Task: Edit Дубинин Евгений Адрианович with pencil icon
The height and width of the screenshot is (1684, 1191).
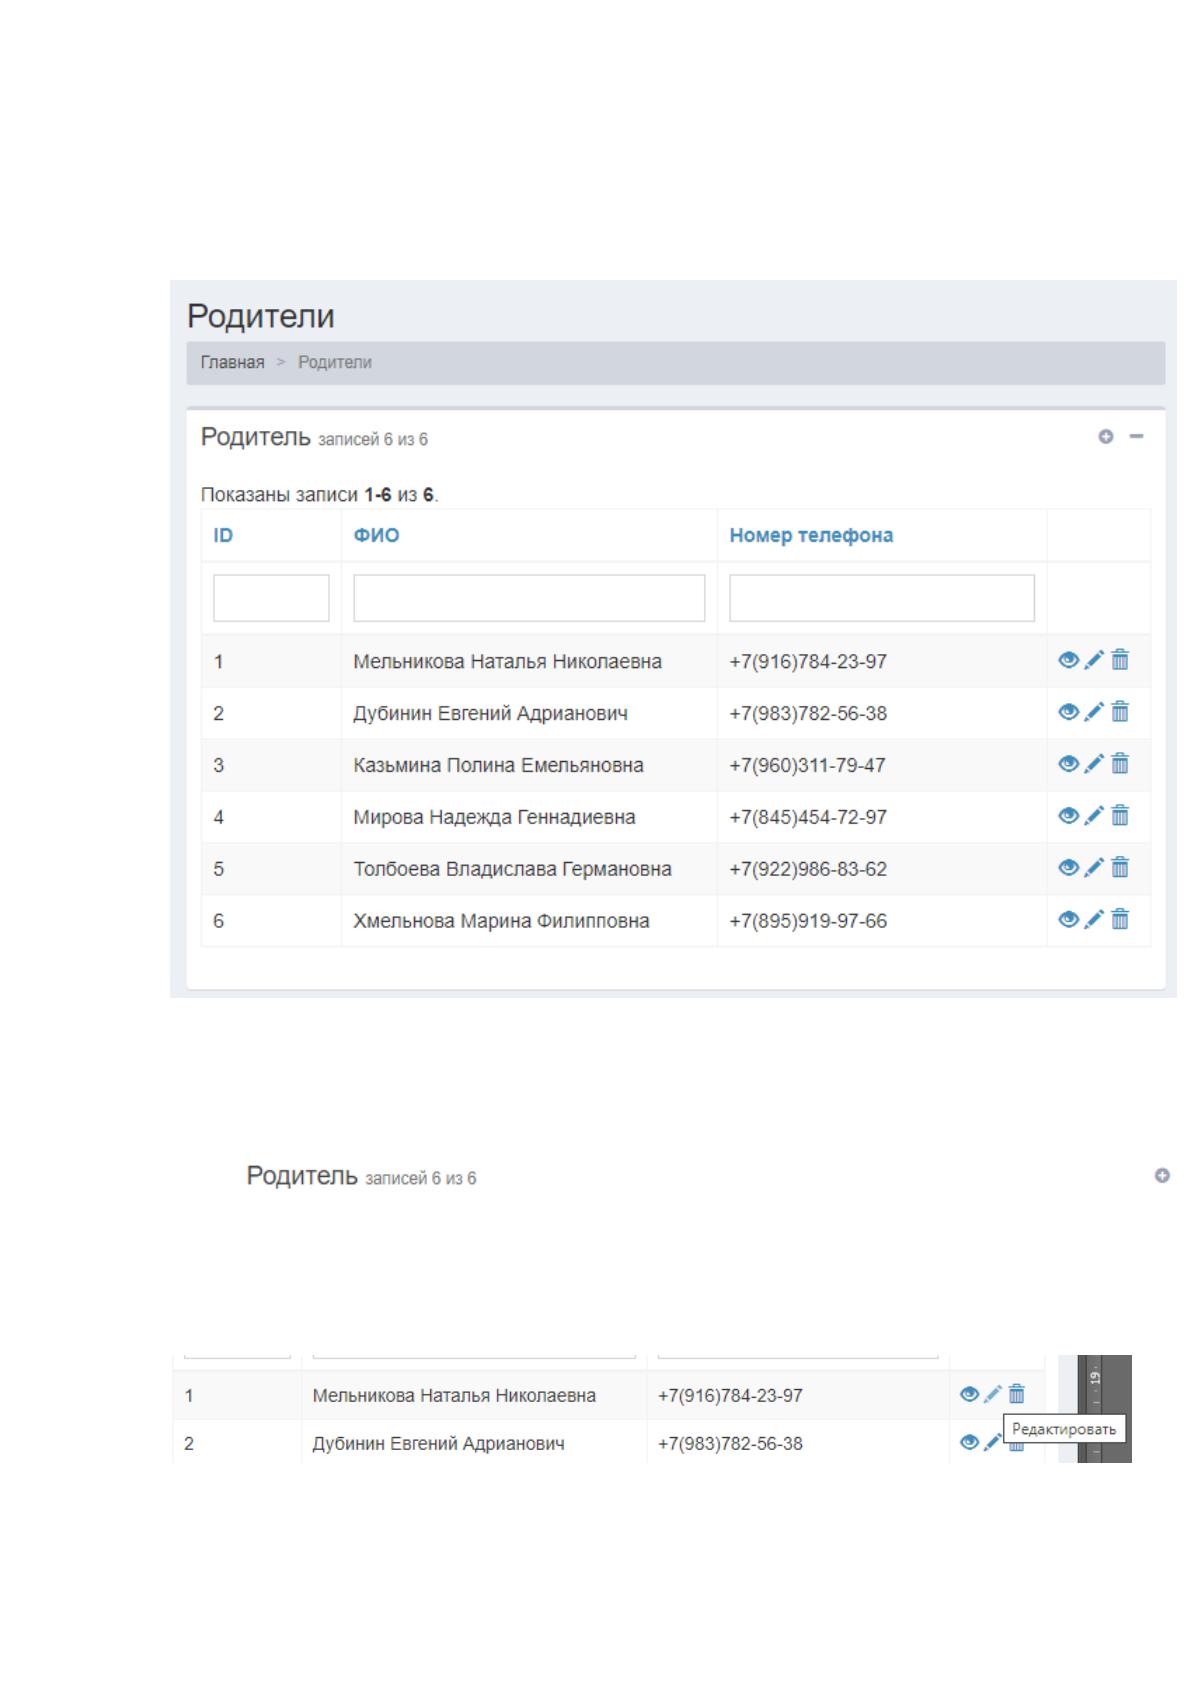Action: [1094, 712]
